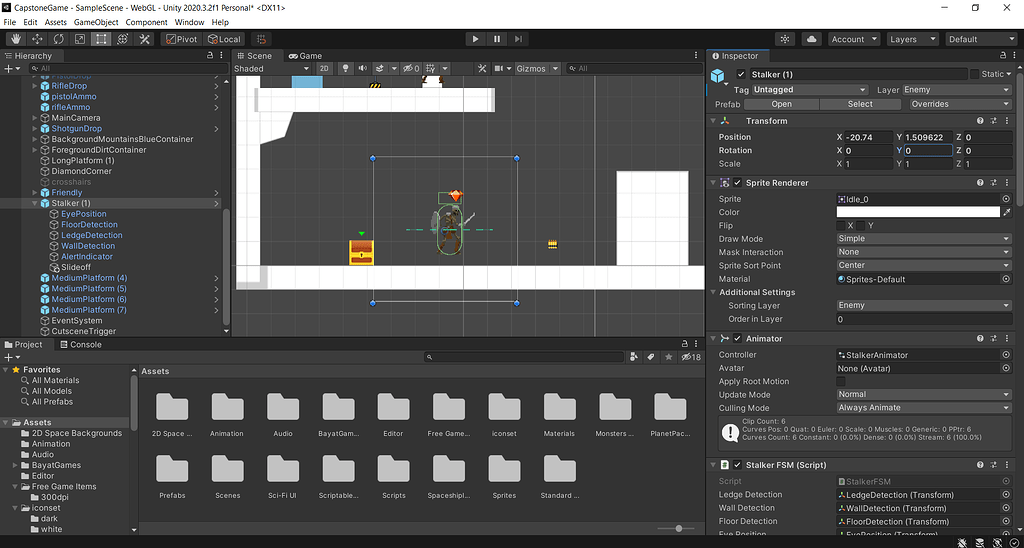
Task: Click the Pause button
Action: click(x=497, y=39)
